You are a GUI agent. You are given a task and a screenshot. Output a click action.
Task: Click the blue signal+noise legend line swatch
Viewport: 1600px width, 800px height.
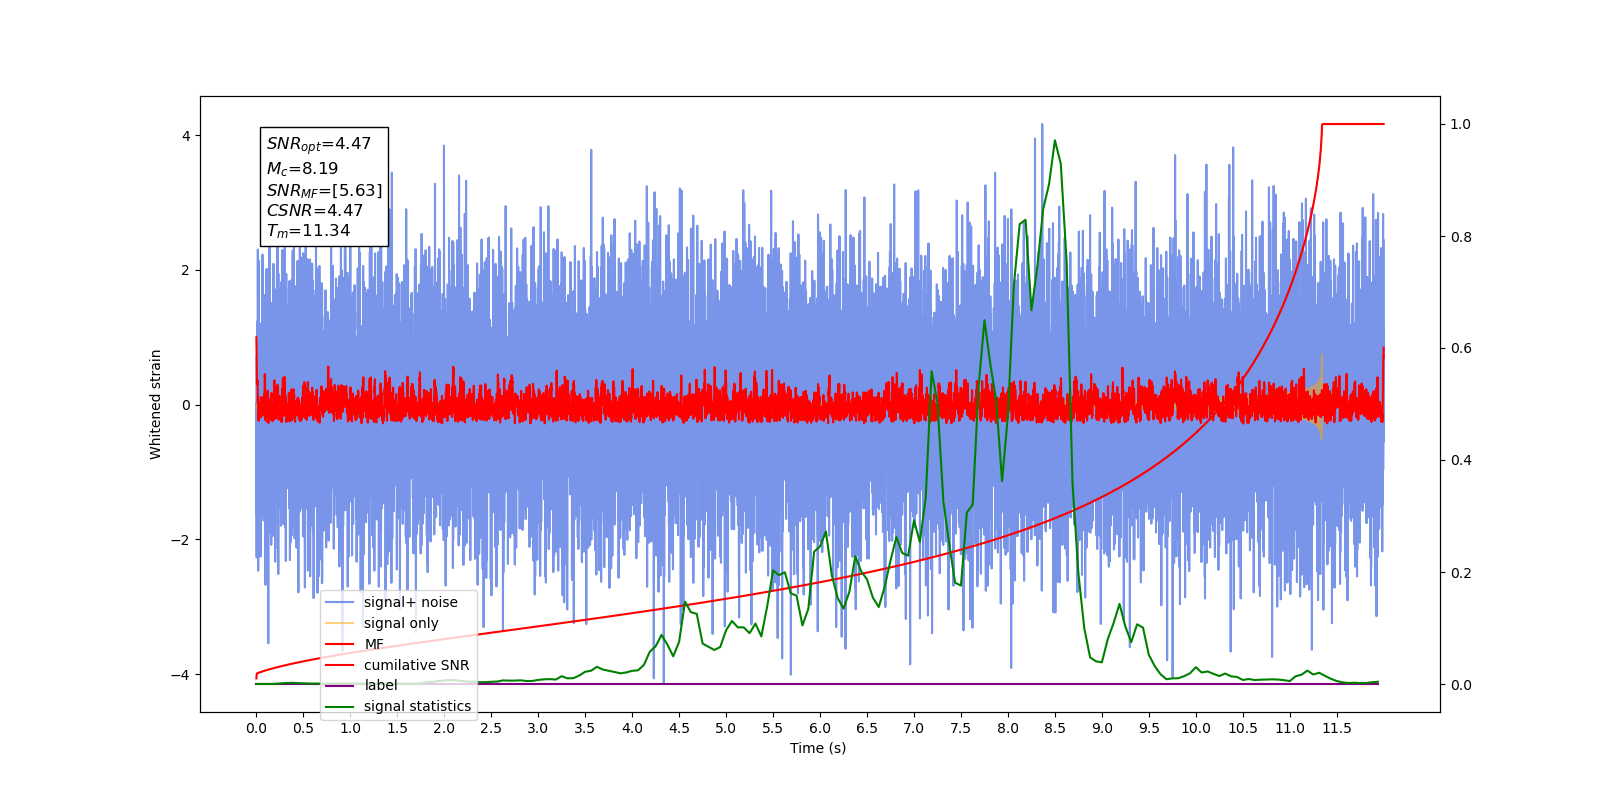341,602
